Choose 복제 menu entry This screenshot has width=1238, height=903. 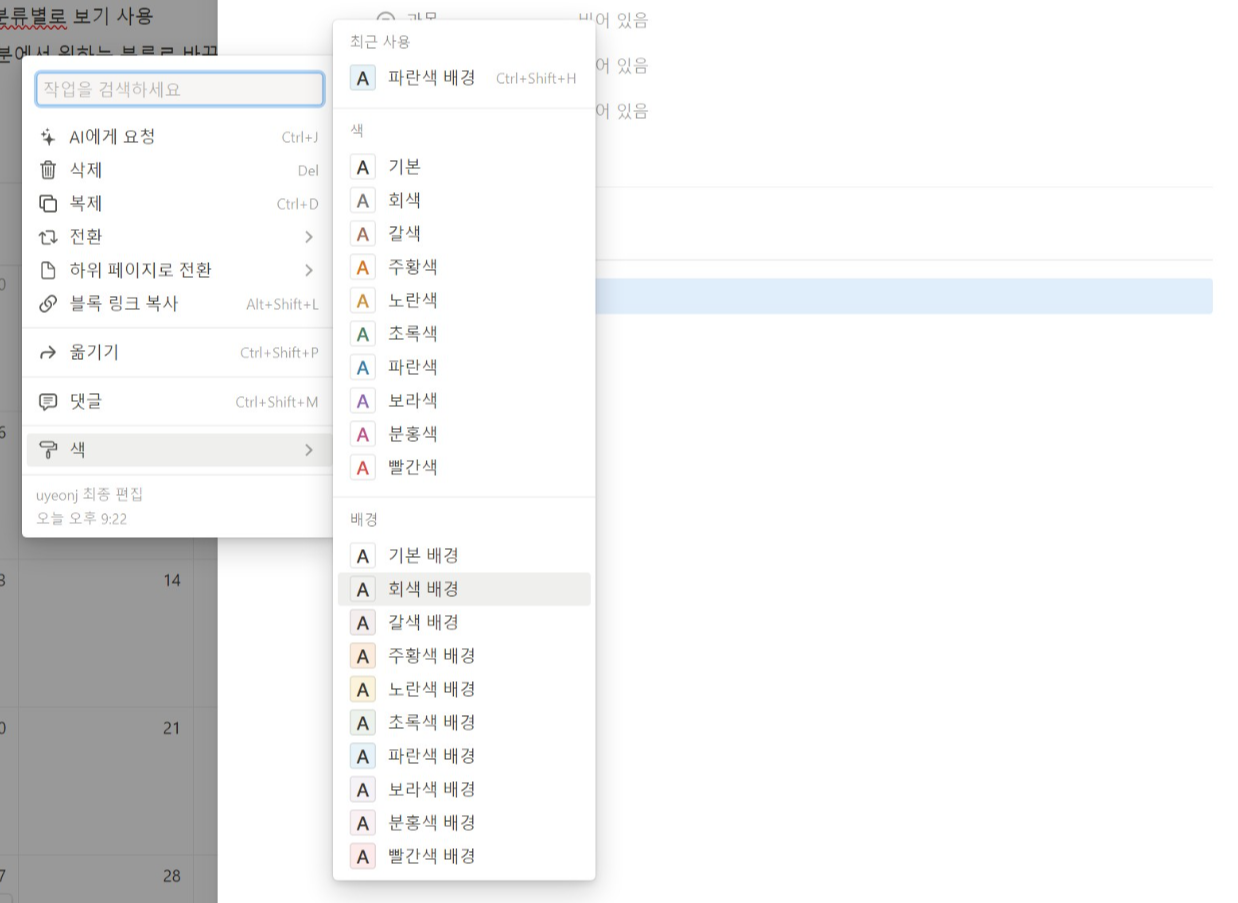[x=179, y=203]
